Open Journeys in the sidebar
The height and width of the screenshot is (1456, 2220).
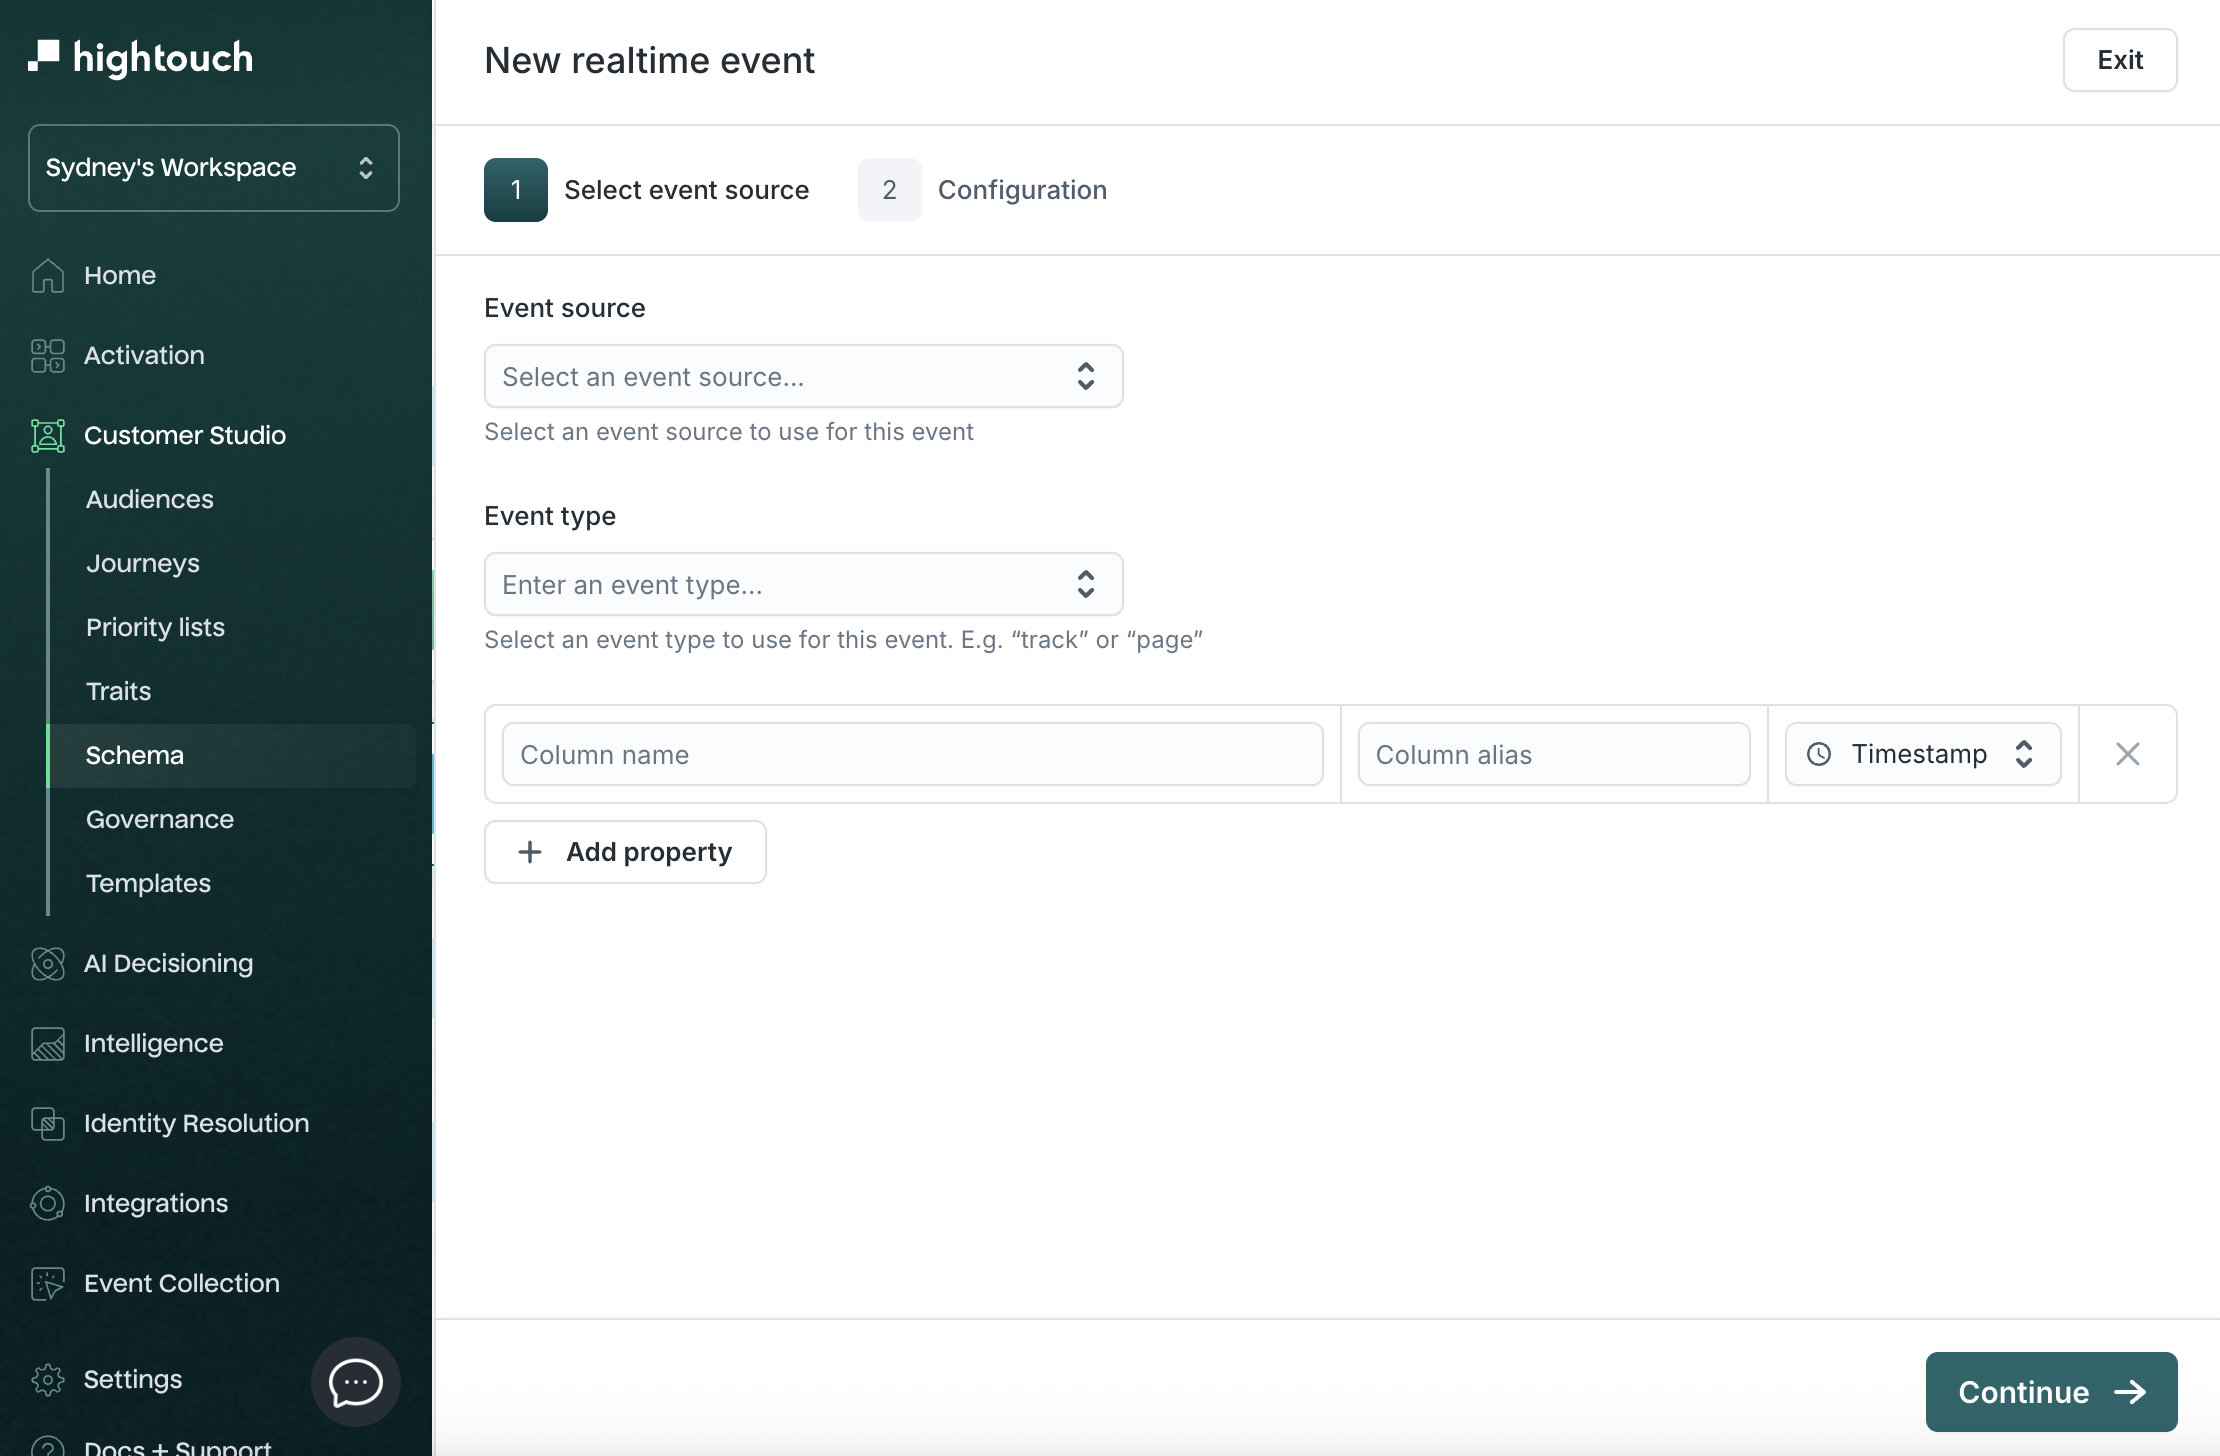click(143, 563)
